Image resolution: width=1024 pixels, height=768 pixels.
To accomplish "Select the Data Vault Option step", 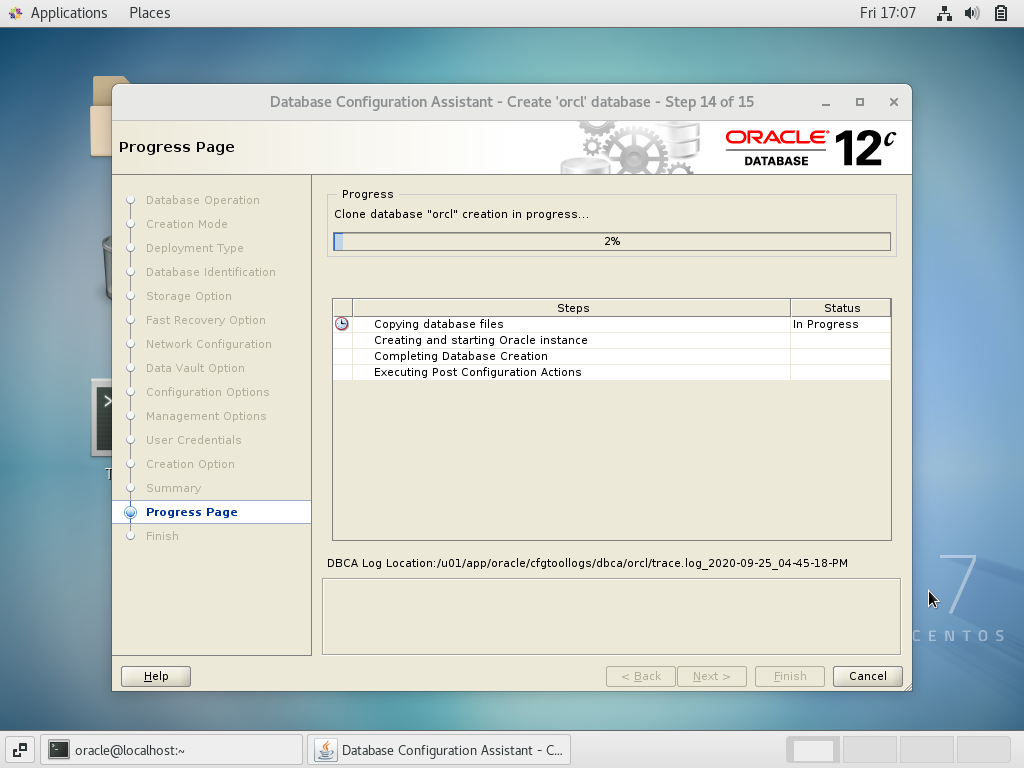I will (x=195, y=368).
